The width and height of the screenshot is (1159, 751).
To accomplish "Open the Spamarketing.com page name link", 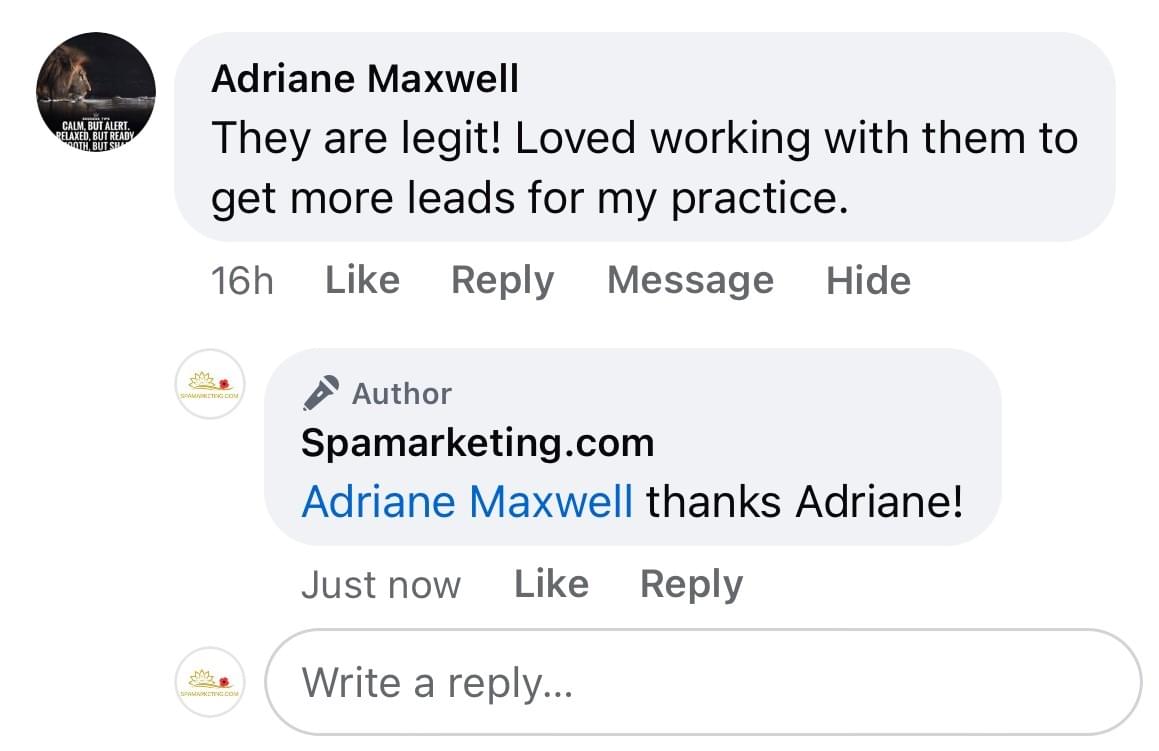I will (477, 442).
